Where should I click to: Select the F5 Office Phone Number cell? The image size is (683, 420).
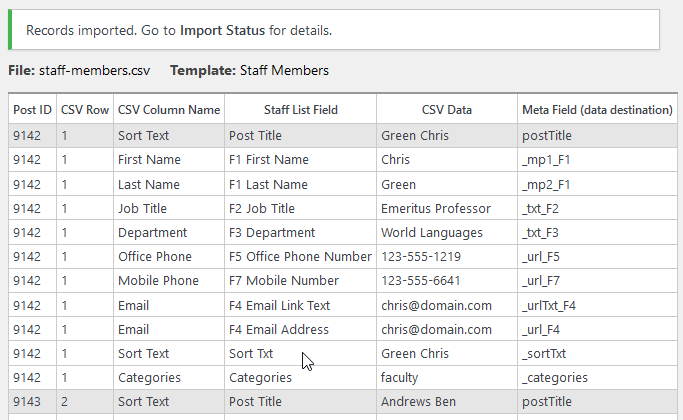pos(300,257)
